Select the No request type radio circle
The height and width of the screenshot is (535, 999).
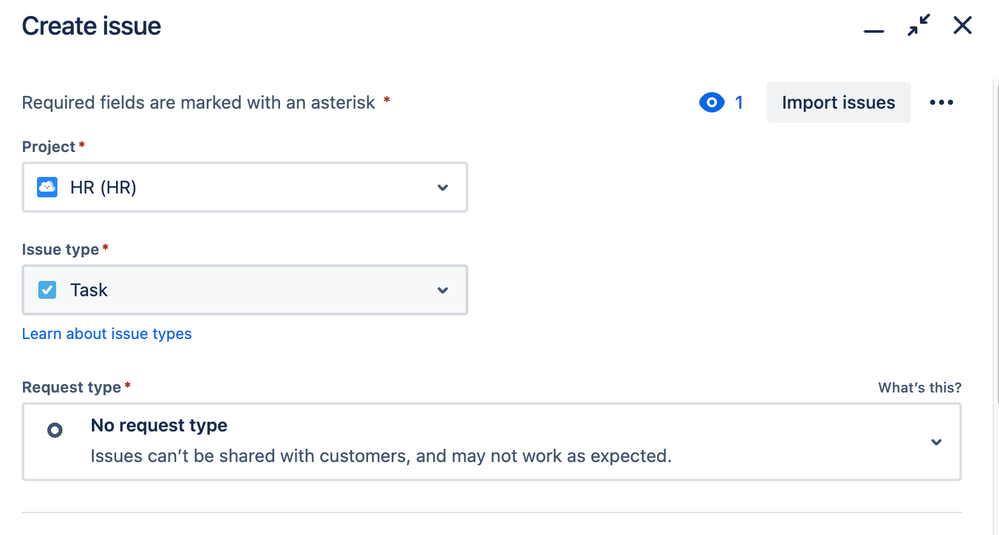(55, 430)
